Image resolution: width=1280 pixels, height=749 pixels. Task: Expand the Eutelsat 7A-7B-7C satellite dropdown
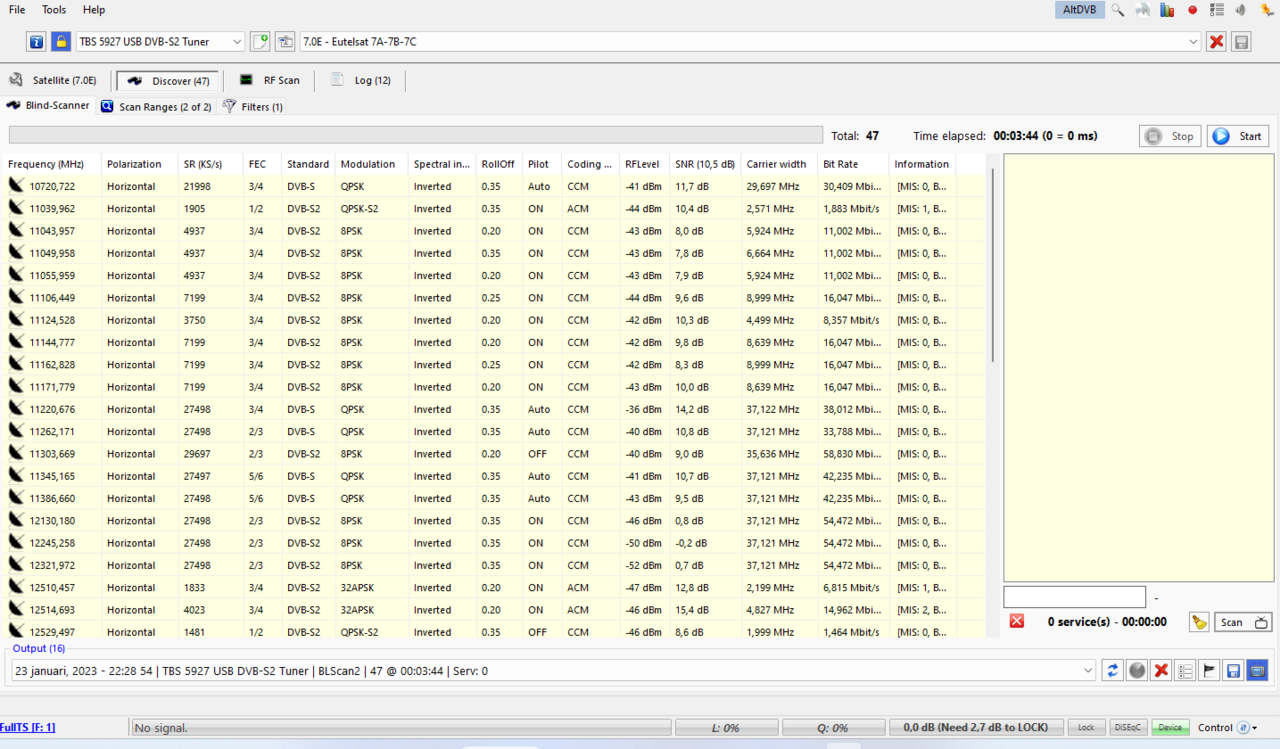pos(1193,41)
